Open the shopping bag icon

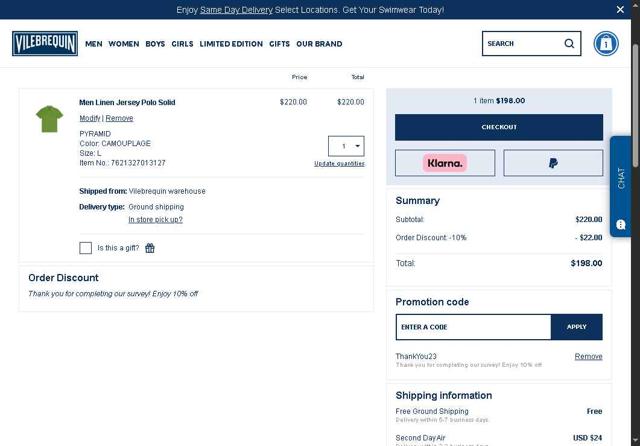click(x=606, y=43)
